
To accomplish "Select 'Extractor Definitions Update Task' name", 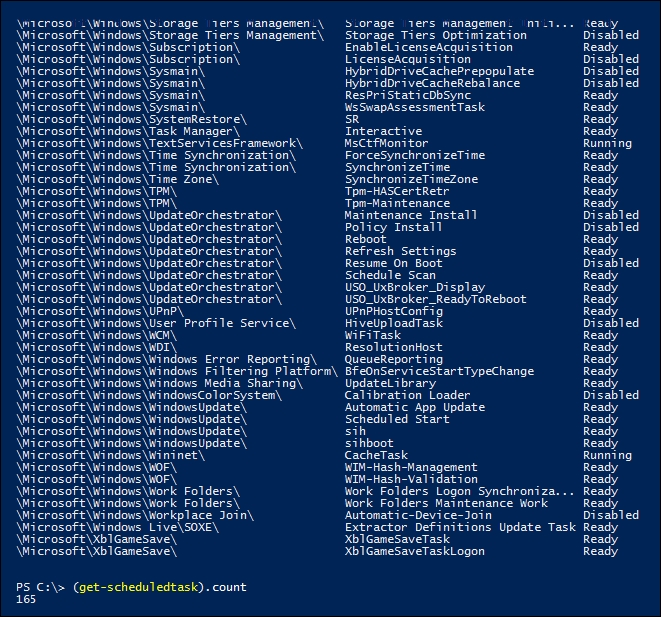I will coord(460,528).
